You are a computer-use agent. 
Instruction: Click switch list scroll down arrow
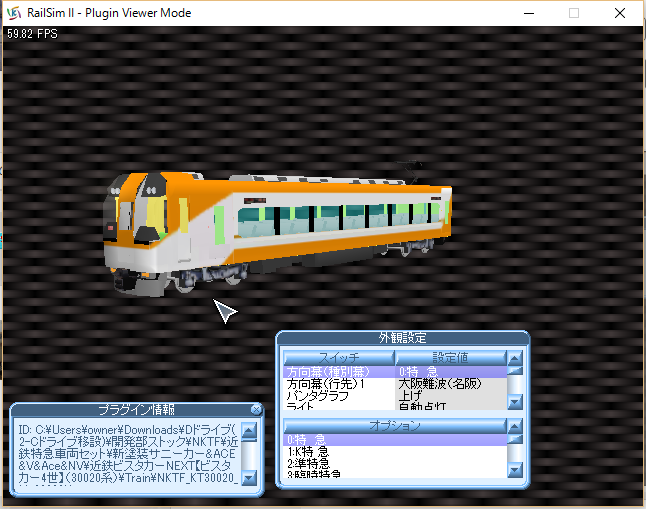515,402
